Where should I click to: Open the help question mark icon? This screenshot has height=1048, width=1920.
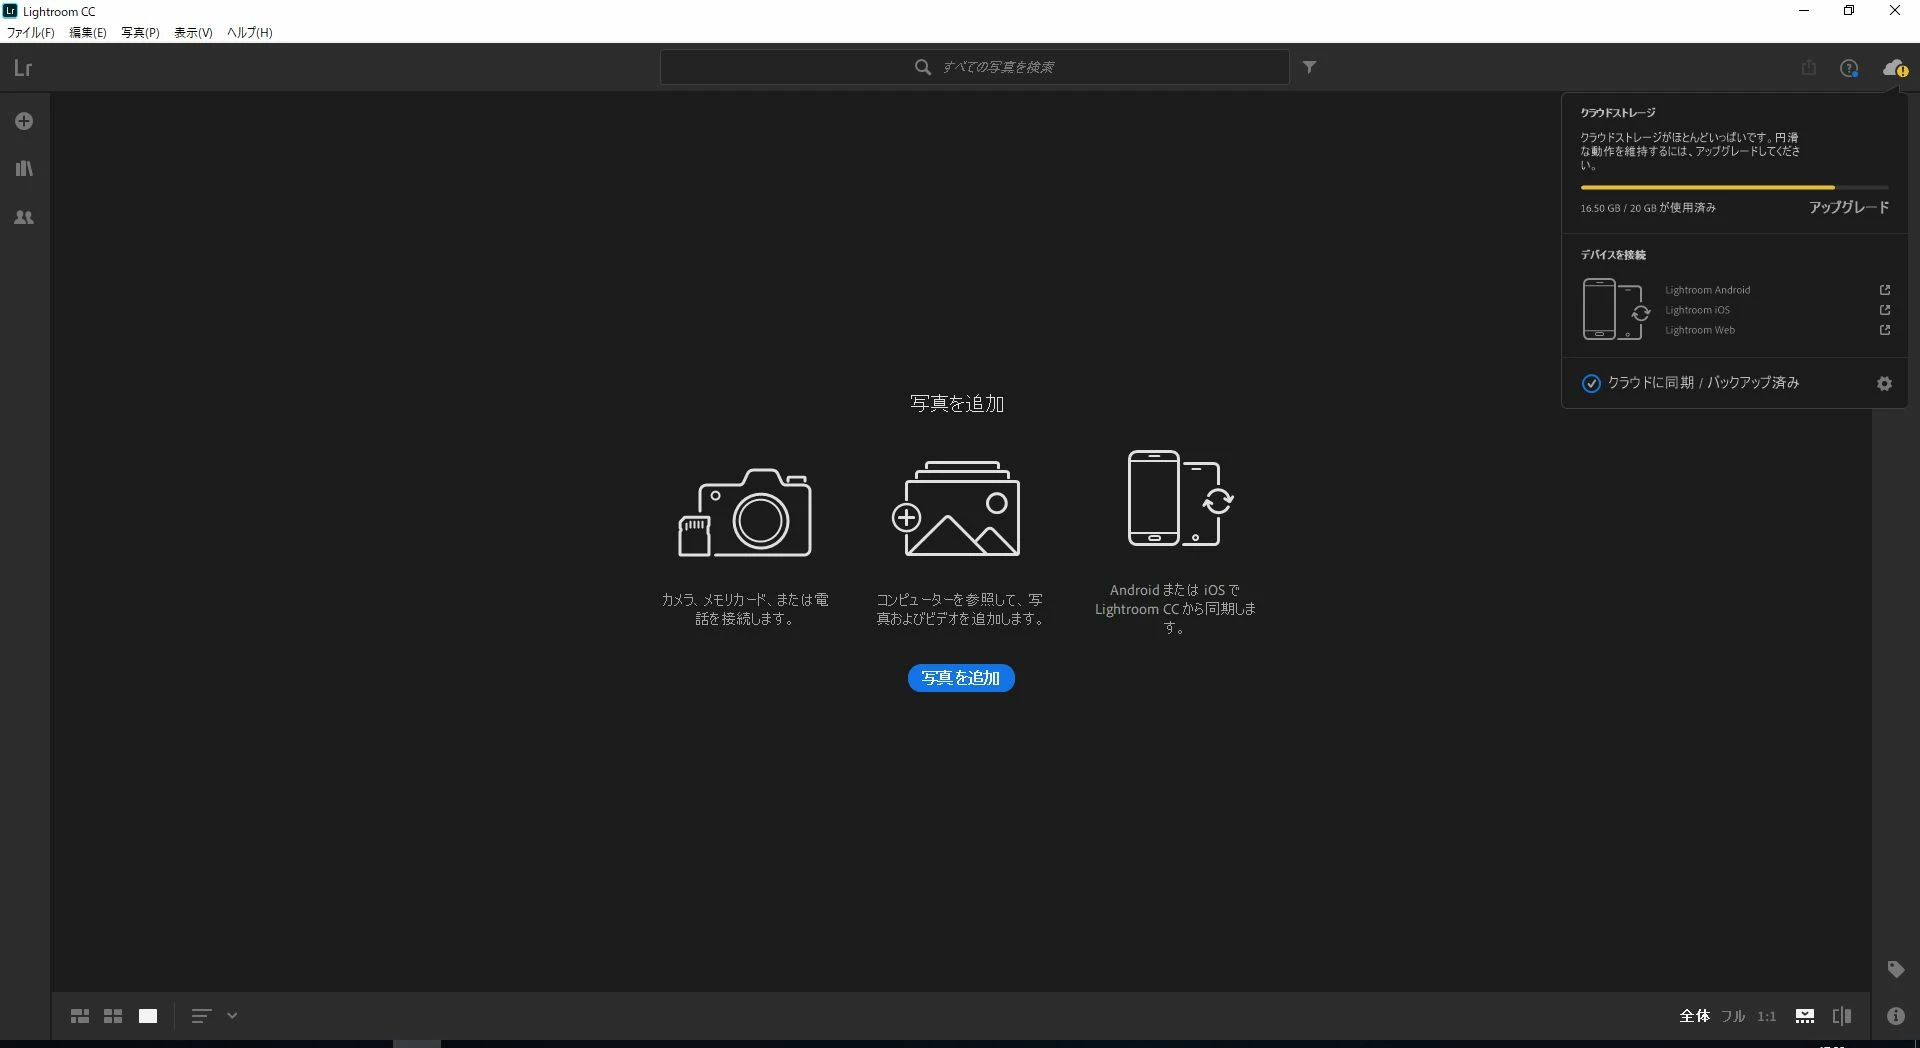[x=1849, y=68]
